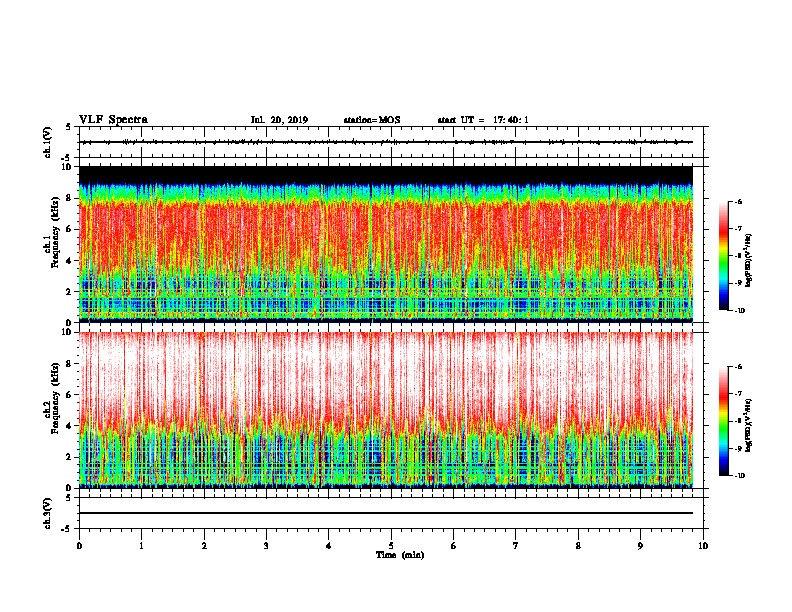Click the "VLF Spectra" plot title
Image resolution: width=792 pixels, height=612 pixels.
coord(113,120)
